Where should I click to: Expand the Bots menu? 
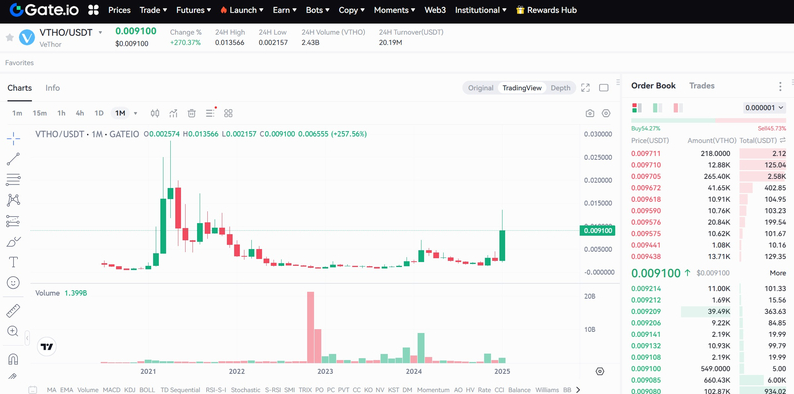(x=317, y=10)
